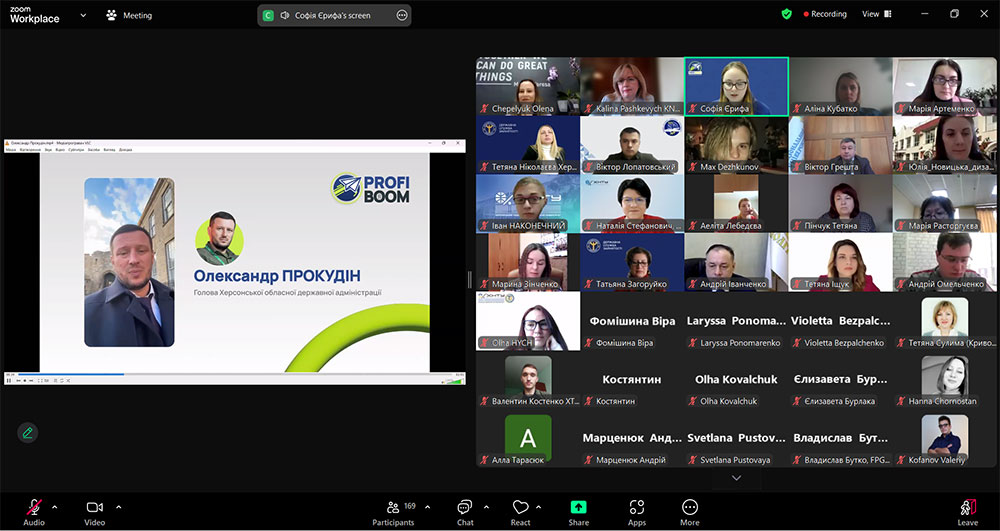The height and width of the screenshot is (531, 1000).
Task: Select Алла Тарасюк's avatar tile
Action: tap(528, 438)
